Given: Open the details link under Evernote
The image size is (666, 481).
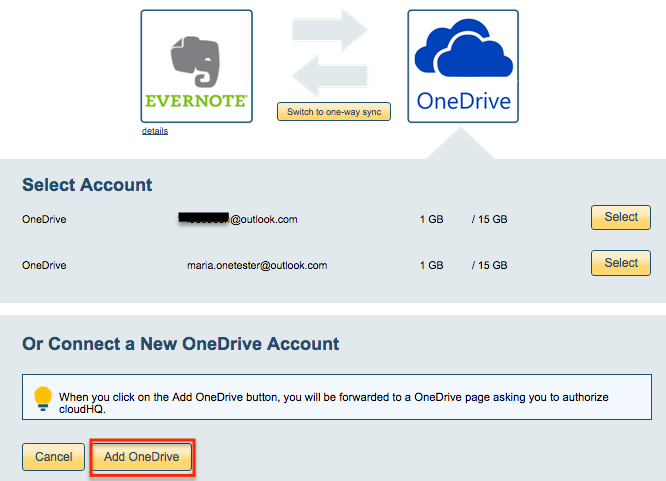Looking at the screenshot, I should (x=155, y=131).
